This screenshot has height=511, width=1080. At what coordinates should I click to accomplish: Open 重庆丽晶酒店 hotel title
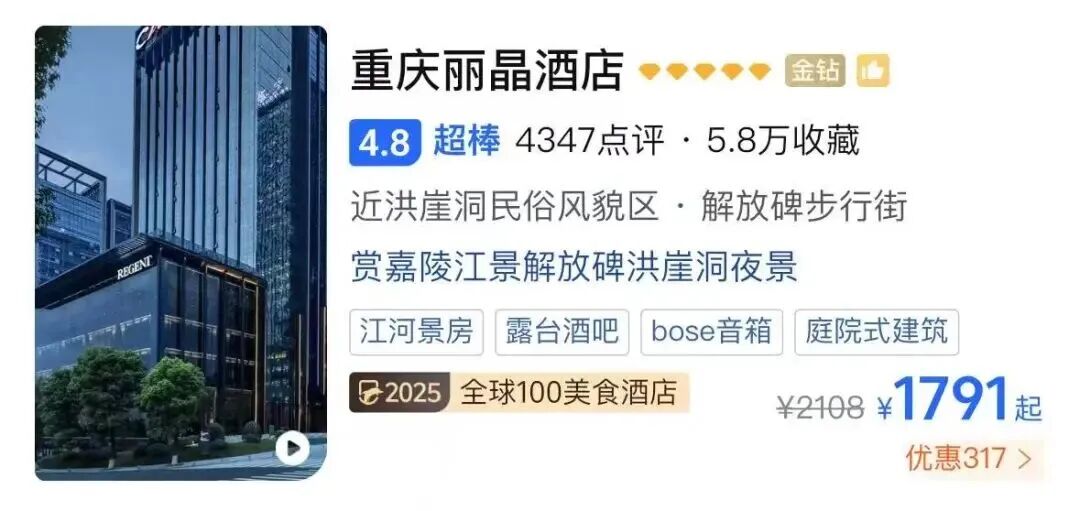click(x=487, y=71)
